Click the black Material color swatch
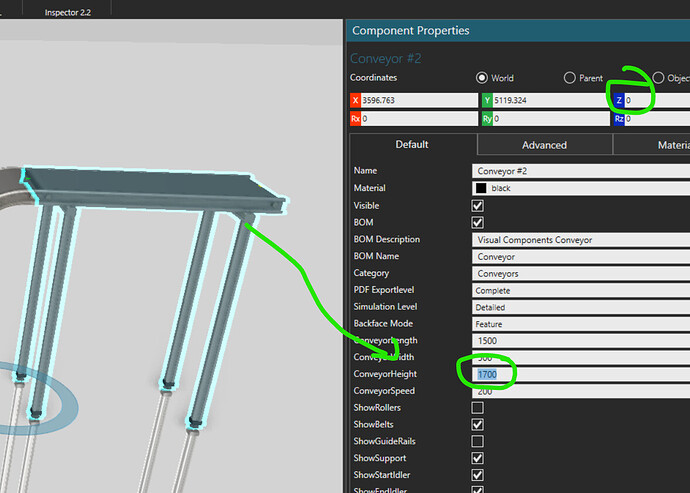Viewport: 690px width, 493px height. [481, 188]
